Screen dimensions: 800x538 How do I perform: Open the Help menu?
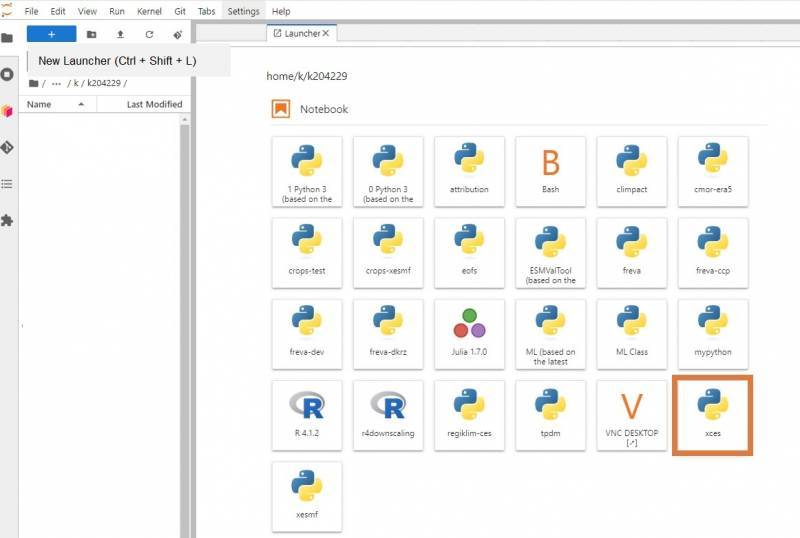[x=281, y=11]
